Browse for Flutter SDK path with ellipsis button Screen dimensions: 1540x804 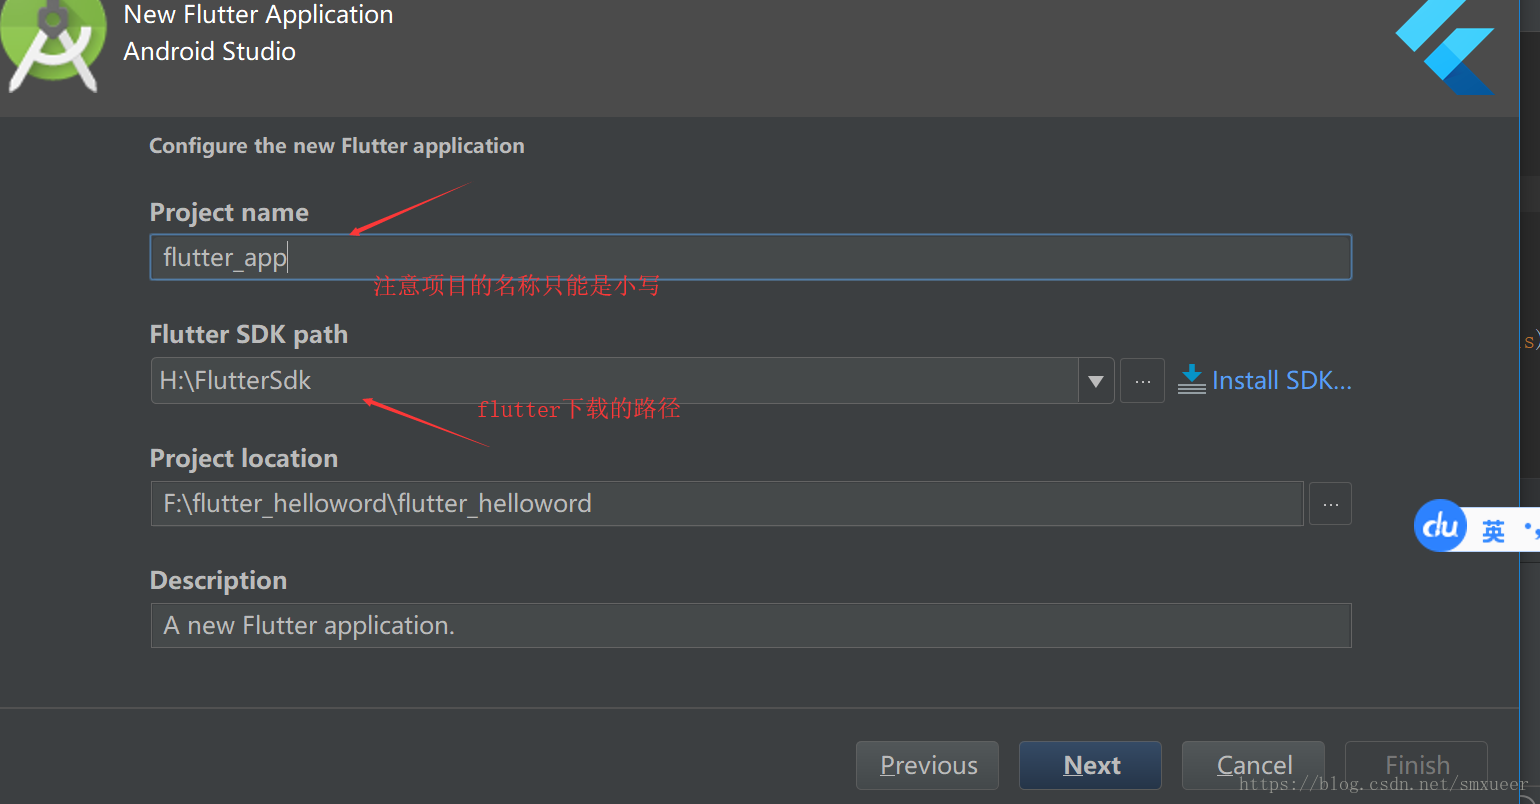pos(1142,381)
